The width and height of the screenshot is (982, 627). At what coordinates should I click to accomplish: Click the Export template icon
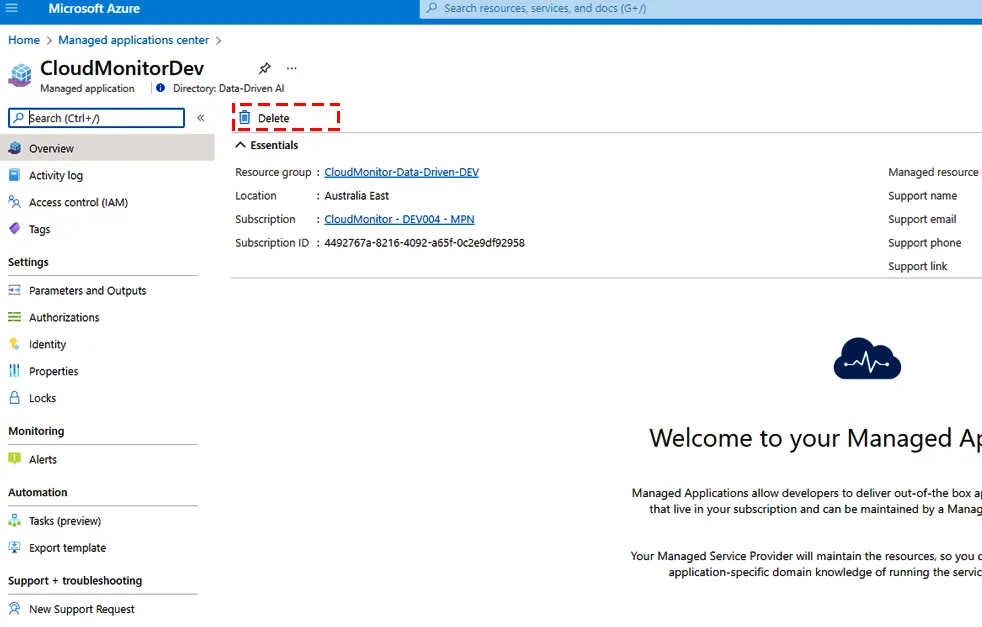[x=14, y=547]
